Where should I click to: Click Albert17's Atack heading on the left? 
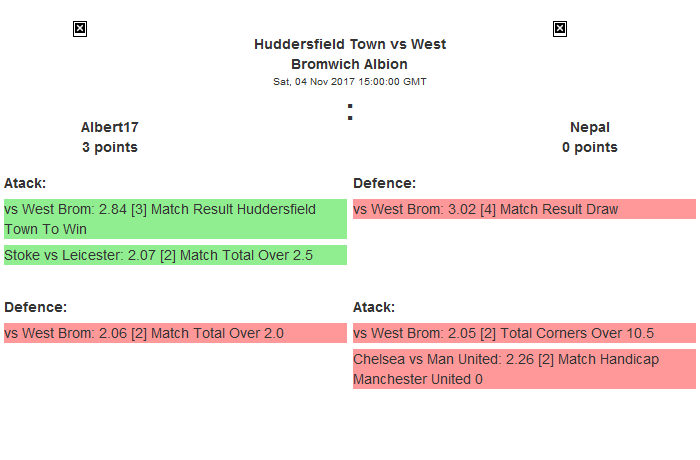[x=25, y=183]
